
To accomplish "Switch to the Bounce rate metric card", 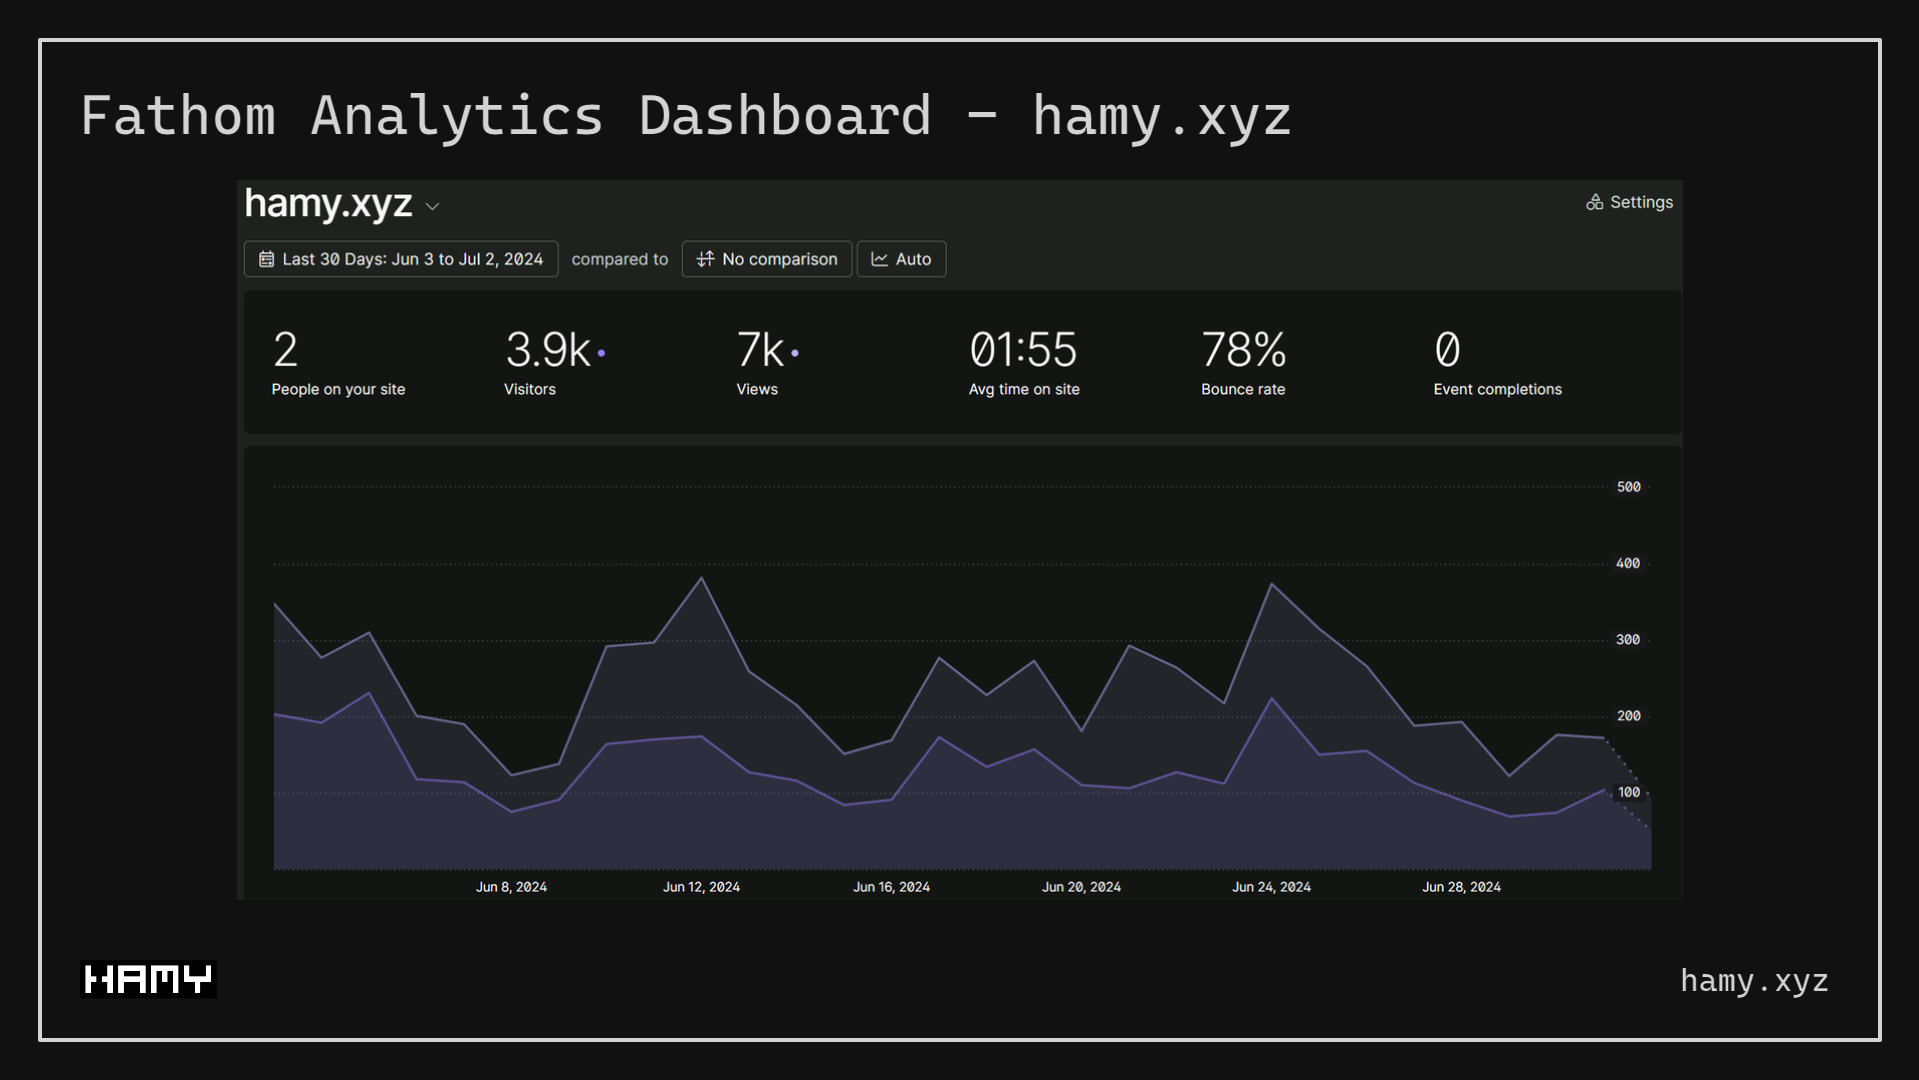I will (1243, 363).
